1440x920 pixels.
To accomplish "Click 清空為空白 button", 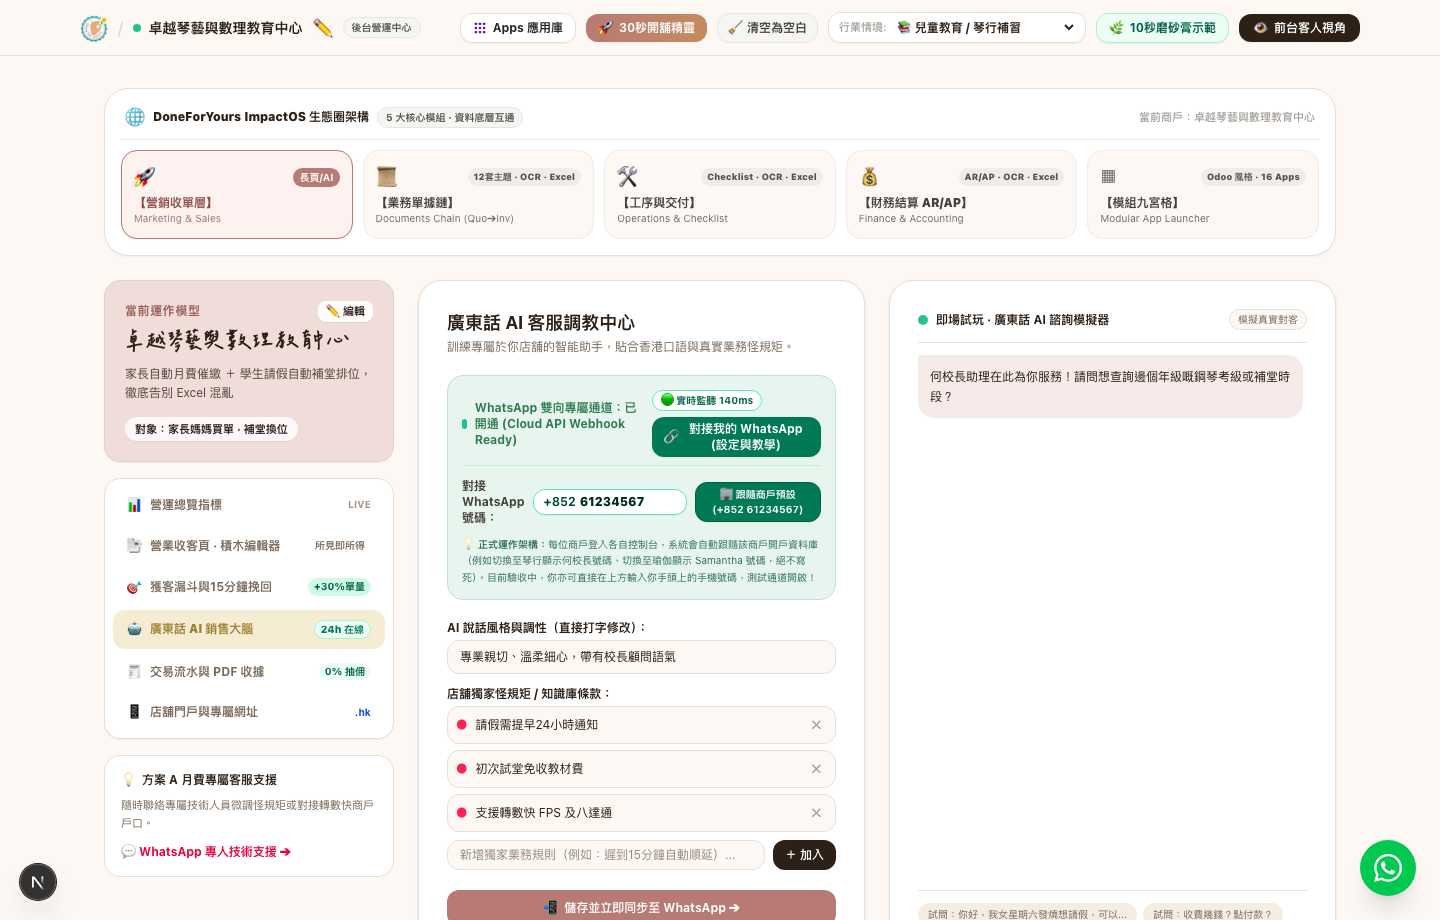I will pos(767,28).
